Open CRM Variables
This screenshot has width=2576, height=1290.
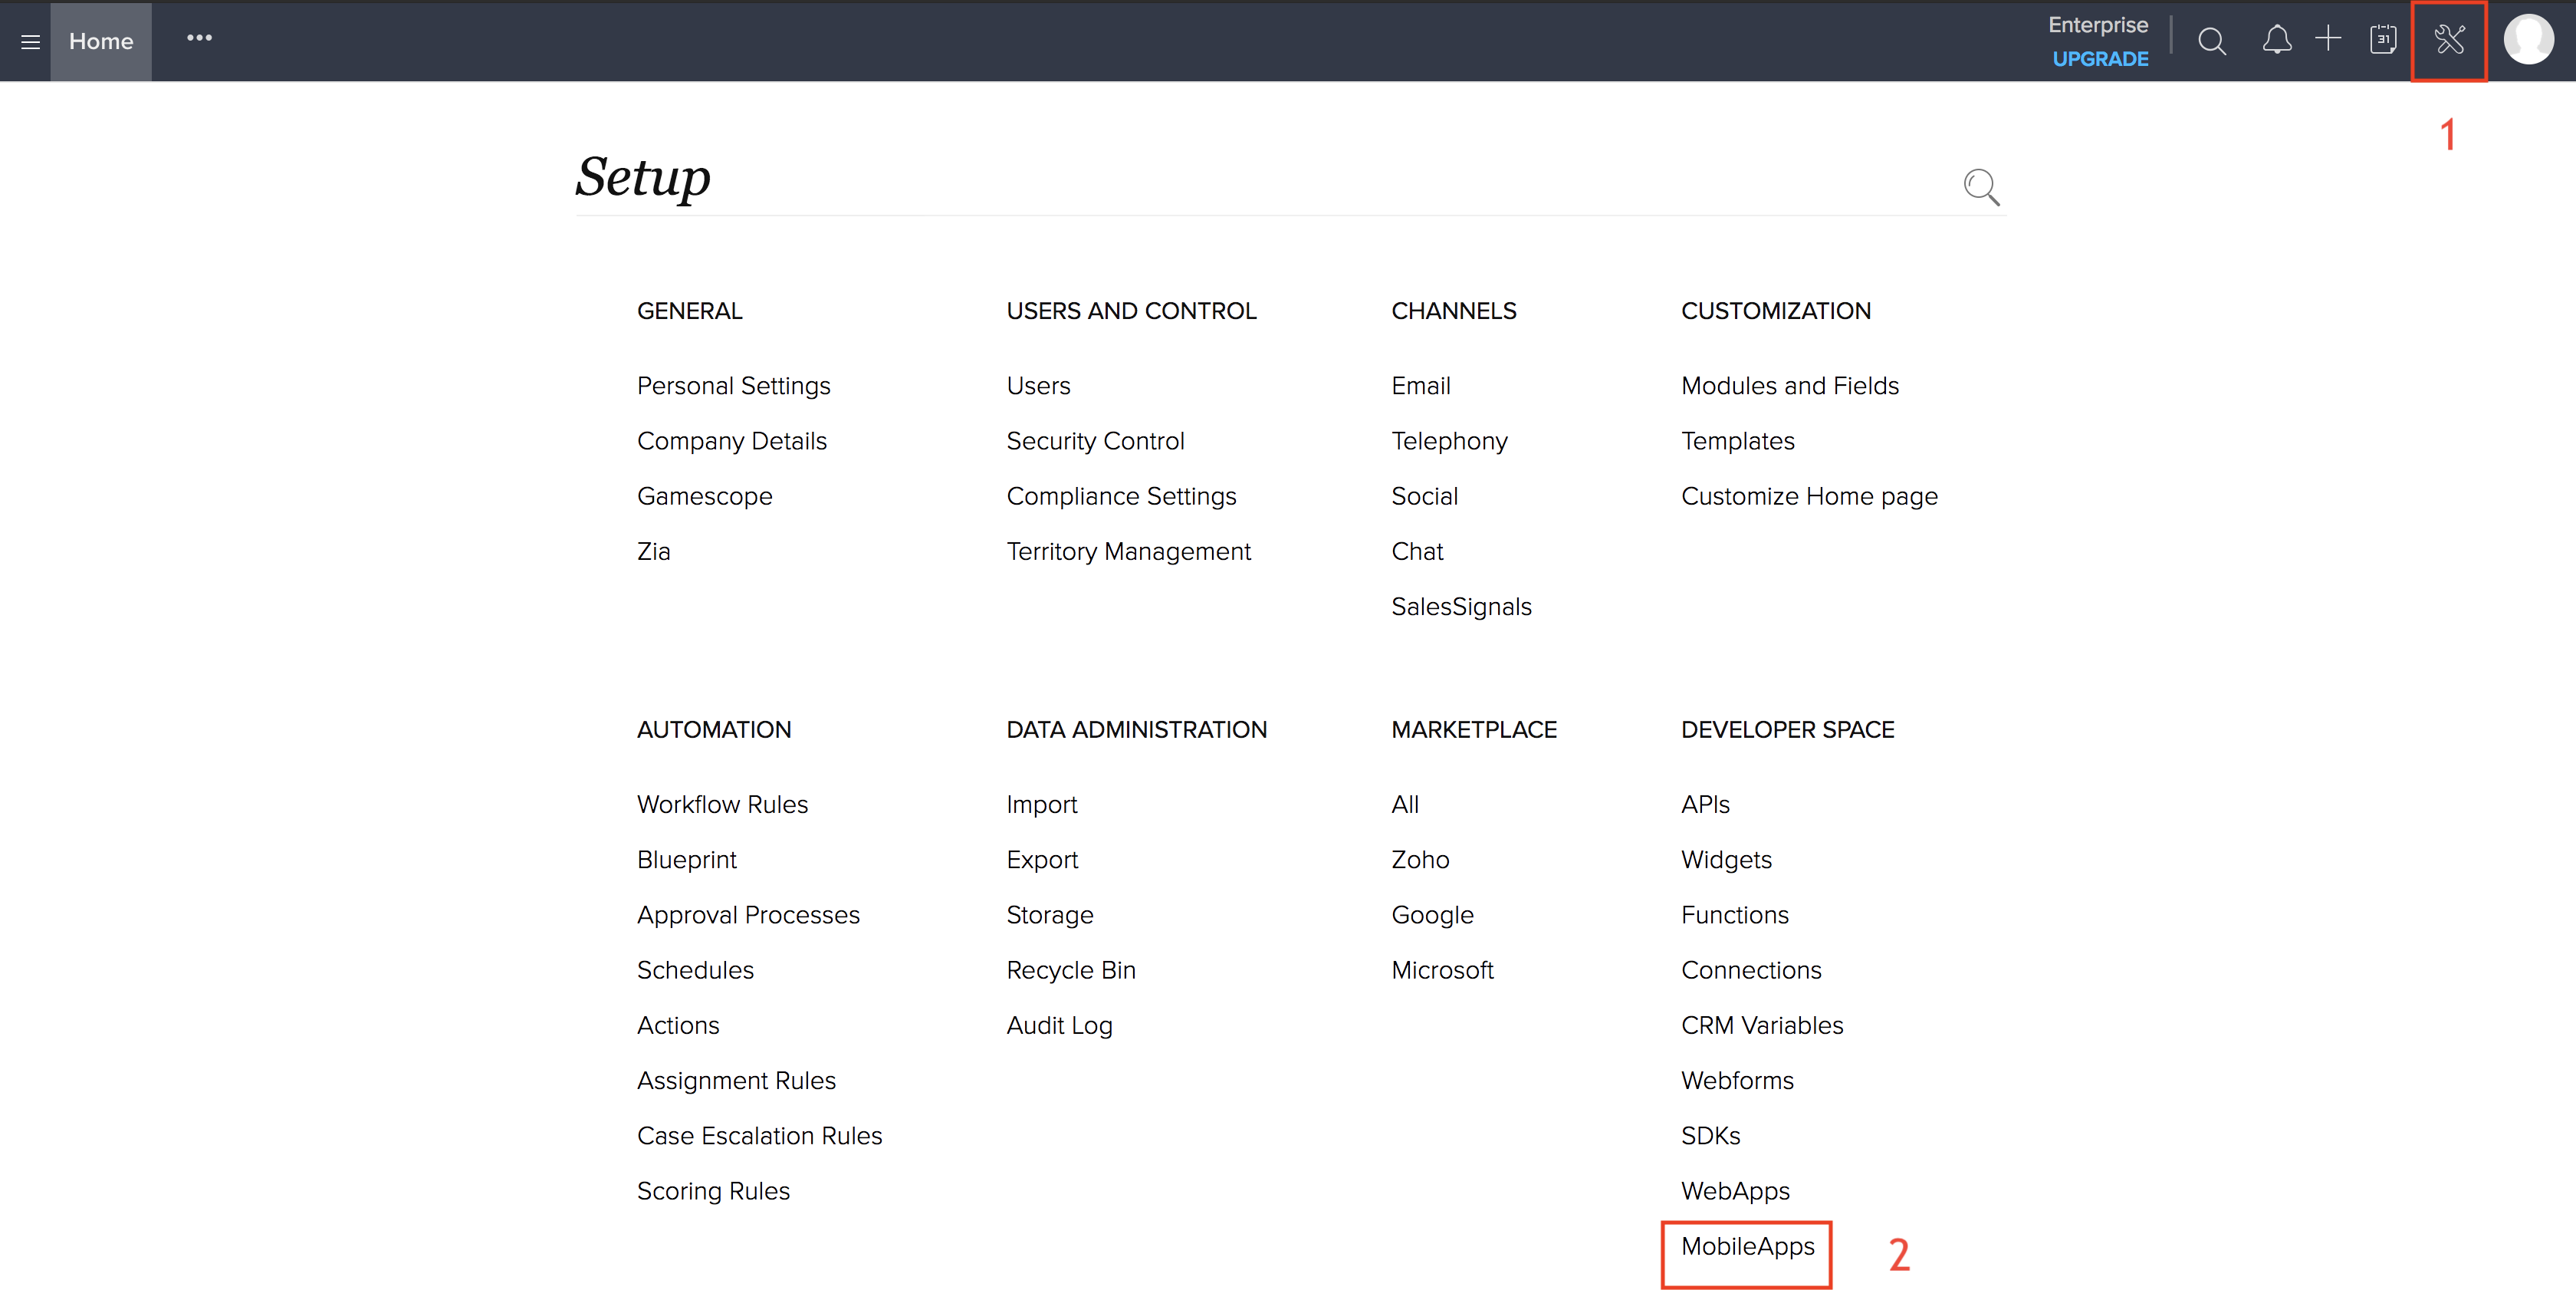[x=1761, y=1026]
